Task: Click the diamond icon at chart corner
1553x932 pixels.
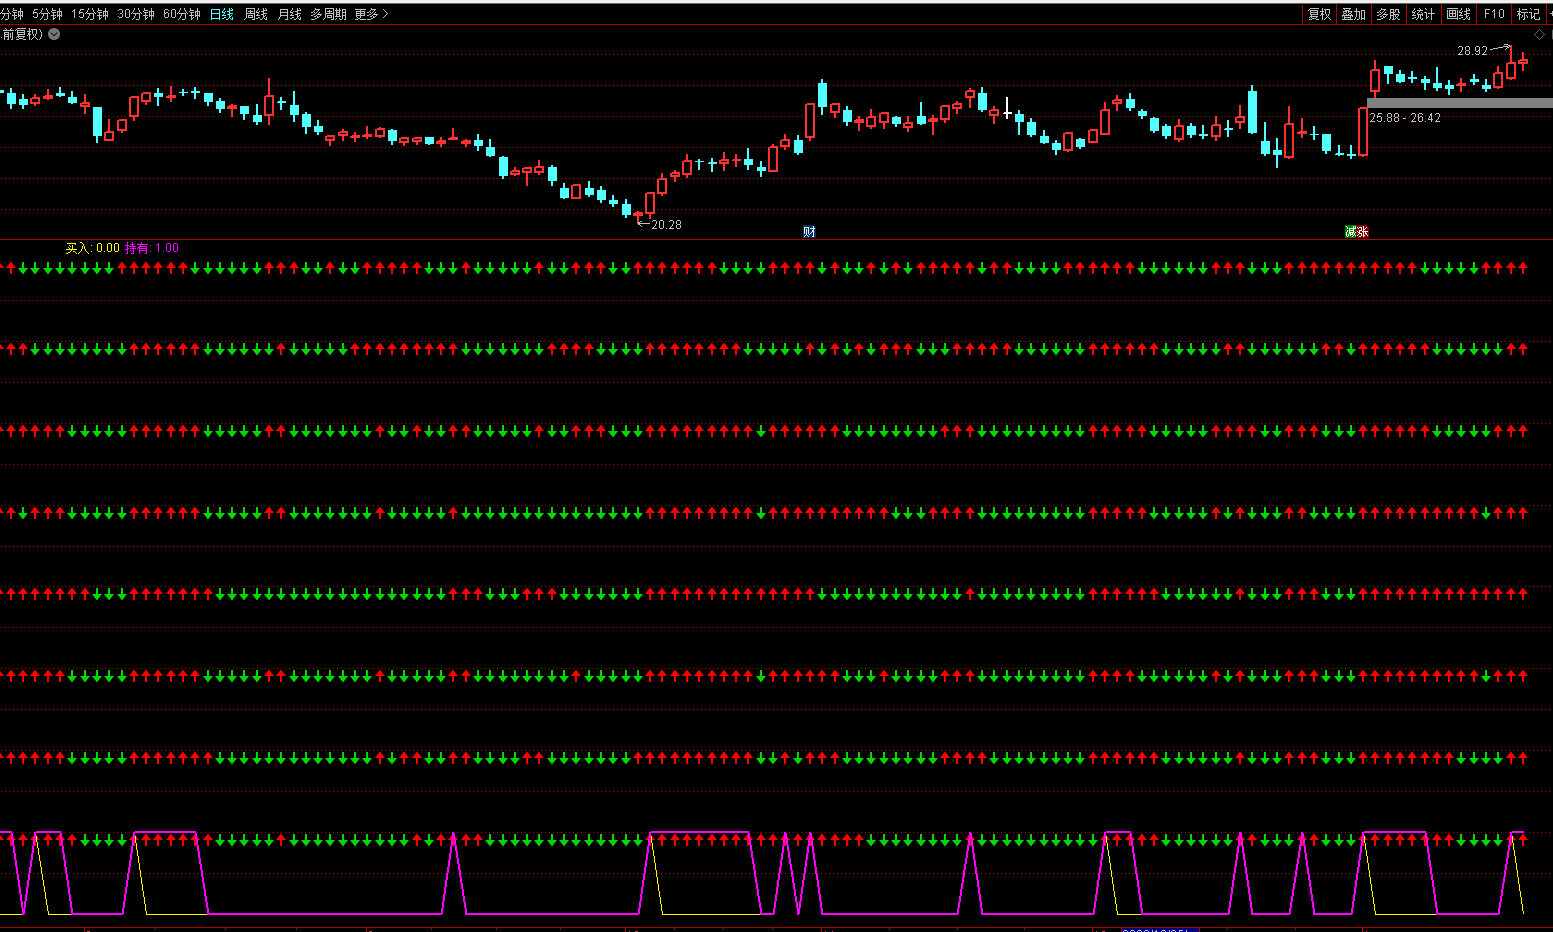Action: pos(1539,35)
